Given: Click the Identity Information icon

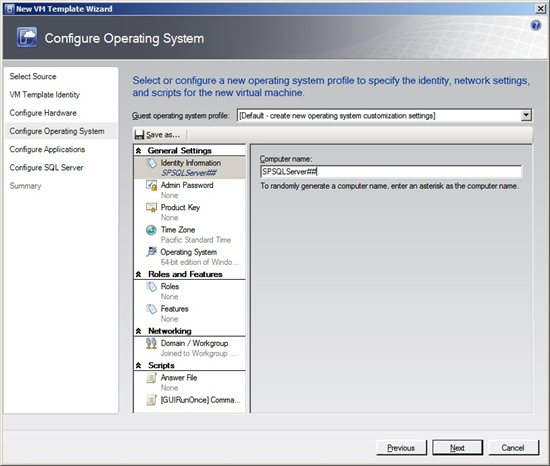Looking at the screenshot, I should (151, 163).
